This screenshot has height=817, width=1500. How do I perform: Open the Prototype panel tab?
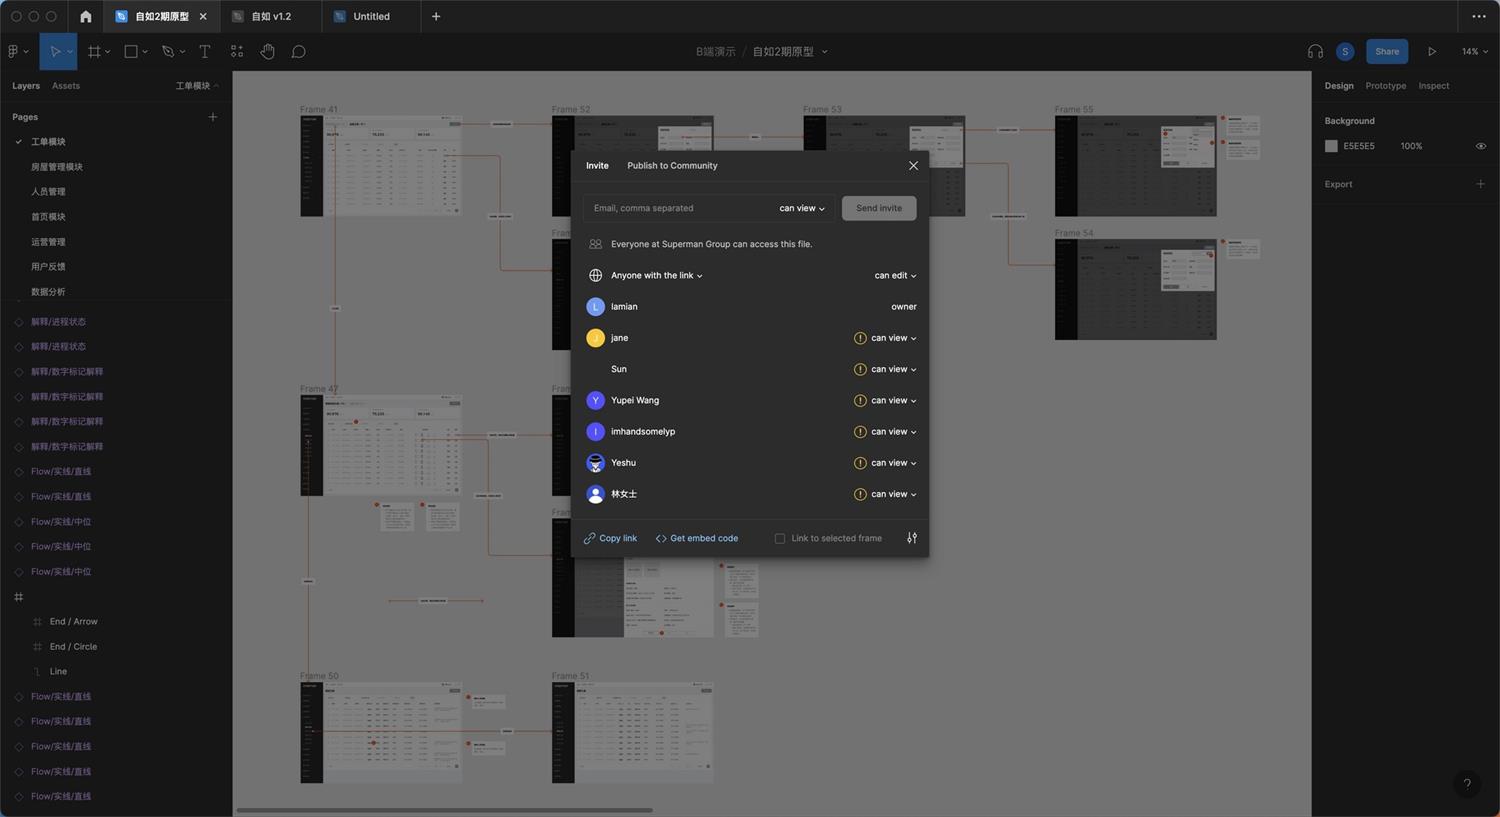[x=1385, y=86]
